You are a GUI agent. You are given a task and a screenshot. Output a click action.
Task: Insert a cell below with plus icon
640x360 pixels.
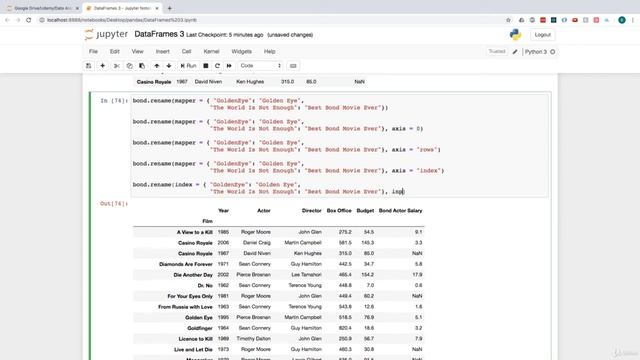(x=102, y=66)
